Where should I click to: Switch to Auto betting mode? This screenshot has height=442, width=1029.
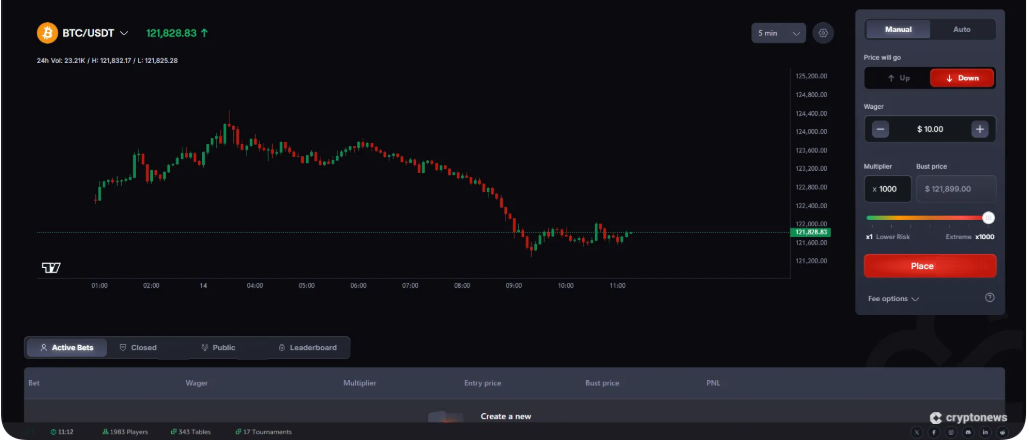[x=961, y=29]
